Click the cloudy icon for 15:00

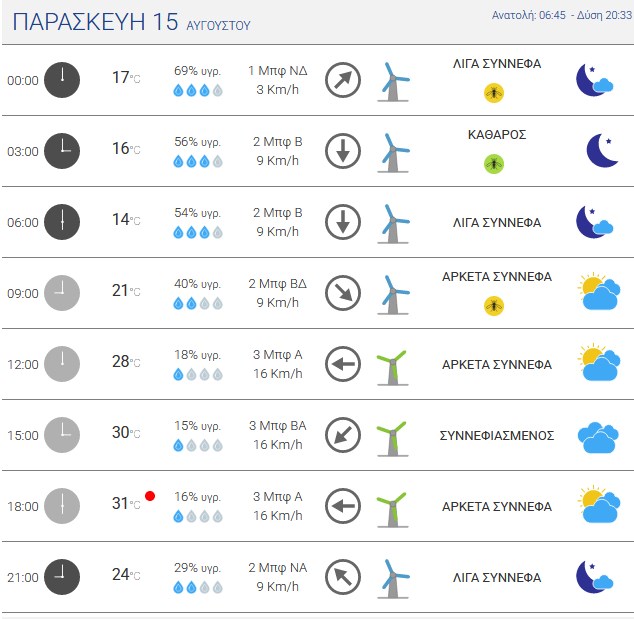pos(598,437)
